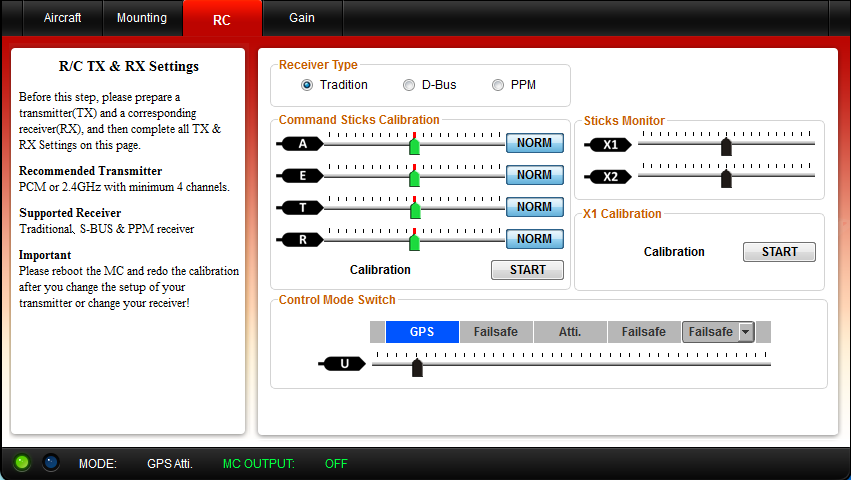This screenshot has height=480, width=851.
Task: Click the U channel label icon
Action: (344, 364)
